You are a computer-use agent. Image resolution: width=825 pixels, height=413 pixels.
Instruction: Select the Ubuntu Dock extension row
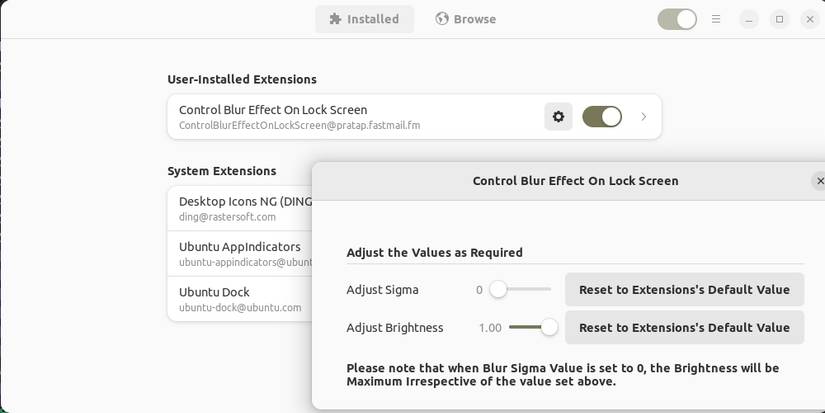240,299
